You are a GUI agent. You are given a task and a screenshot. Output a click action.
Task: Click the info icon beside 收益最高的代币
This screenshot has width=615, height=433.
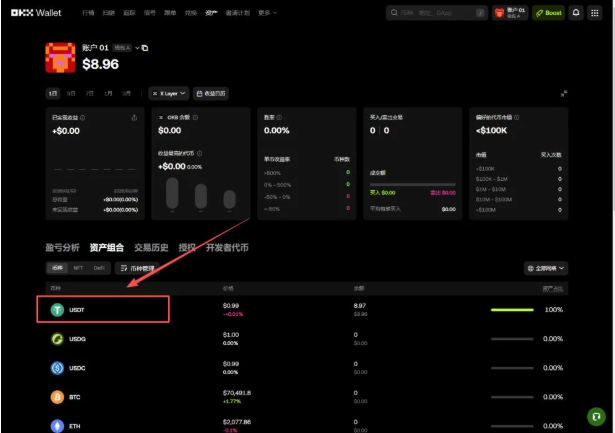pyautogui.click(x=200, y=153)
